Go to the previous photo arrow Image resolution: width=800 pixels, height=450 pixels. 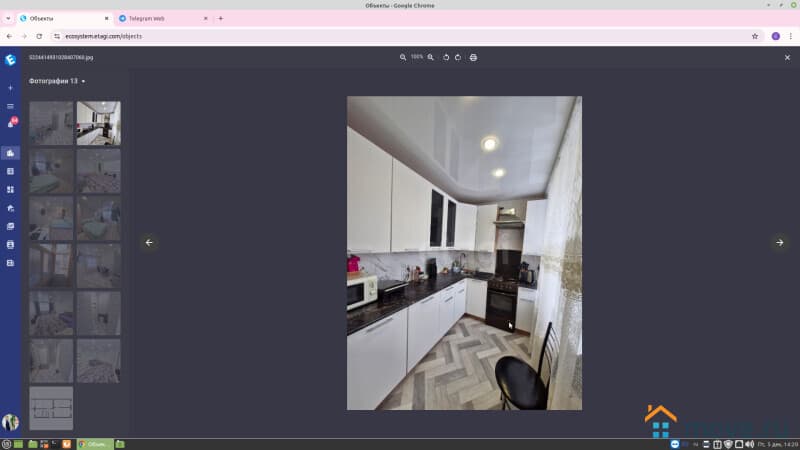(x=149, y=242)
